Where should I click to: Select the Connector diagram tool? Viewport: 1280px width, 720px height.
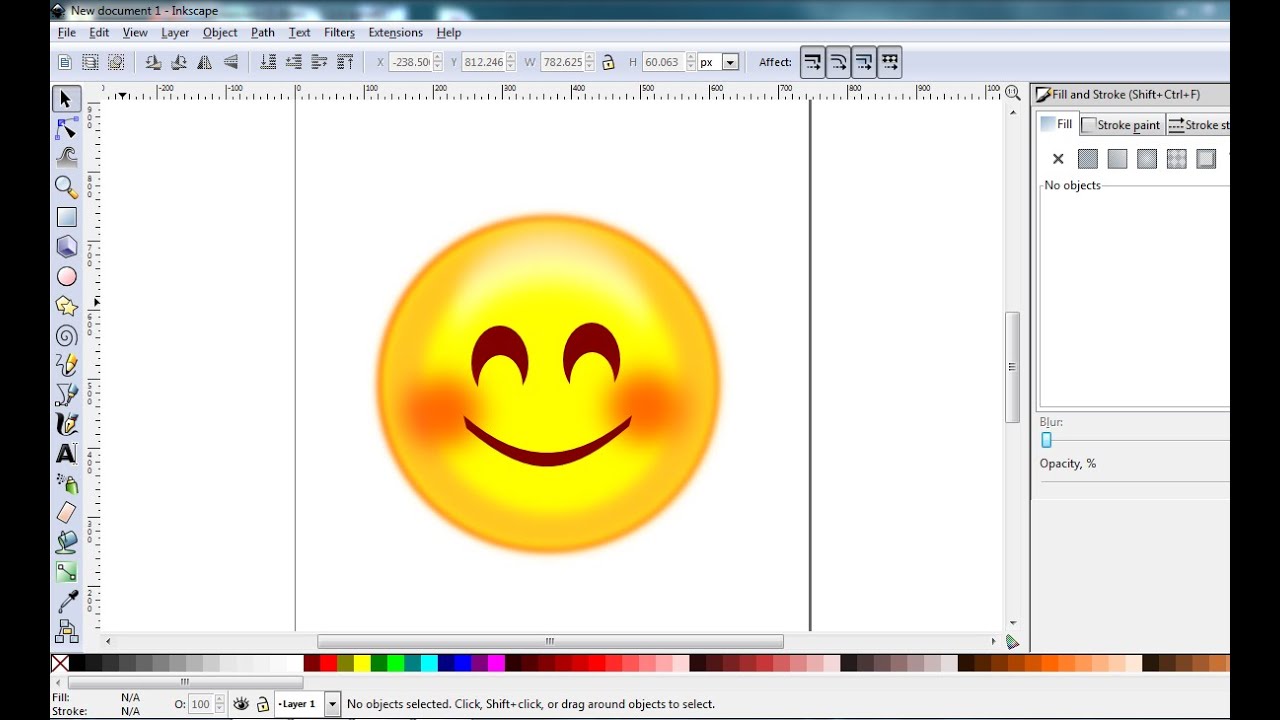coord(66,631)
